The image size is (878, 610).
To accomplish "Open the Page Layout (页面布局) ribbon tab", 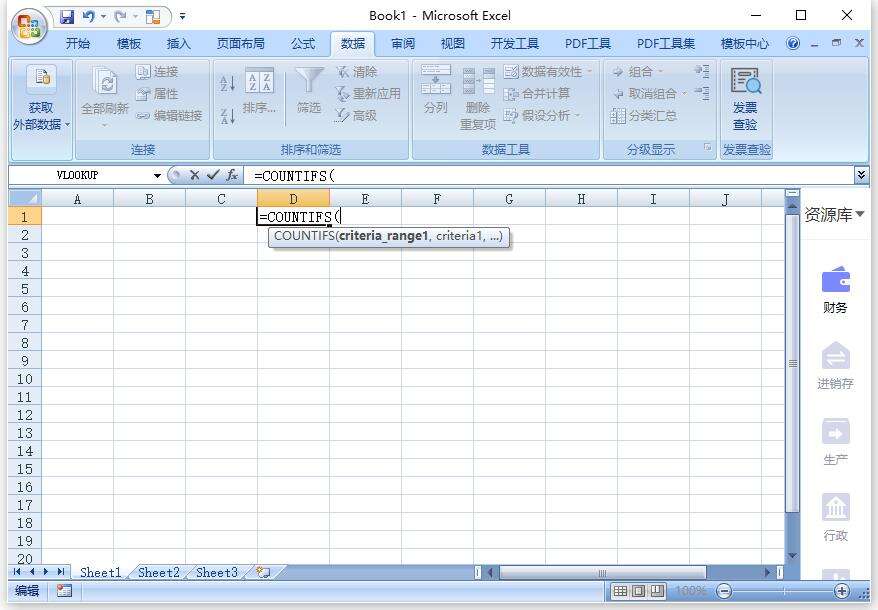I will point(241,44).
